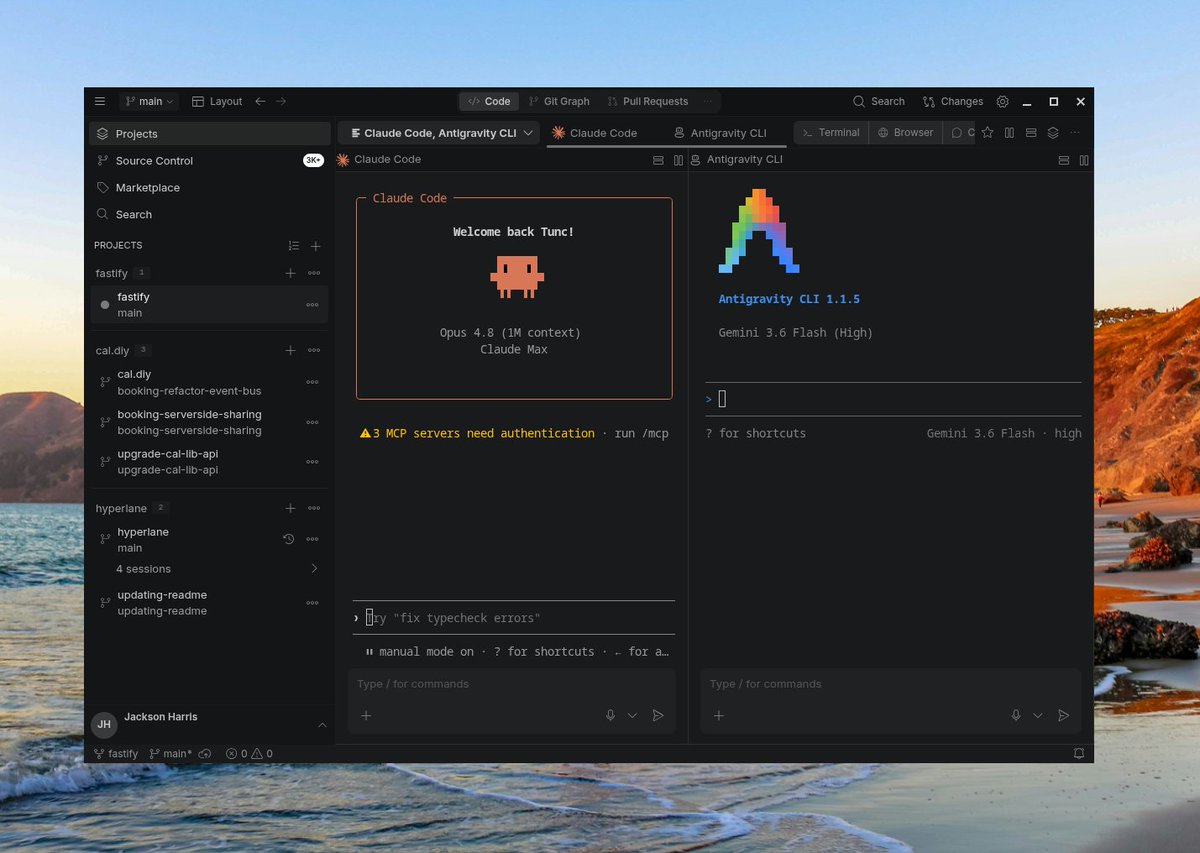Select the fastify main workspace

[209, 305]
